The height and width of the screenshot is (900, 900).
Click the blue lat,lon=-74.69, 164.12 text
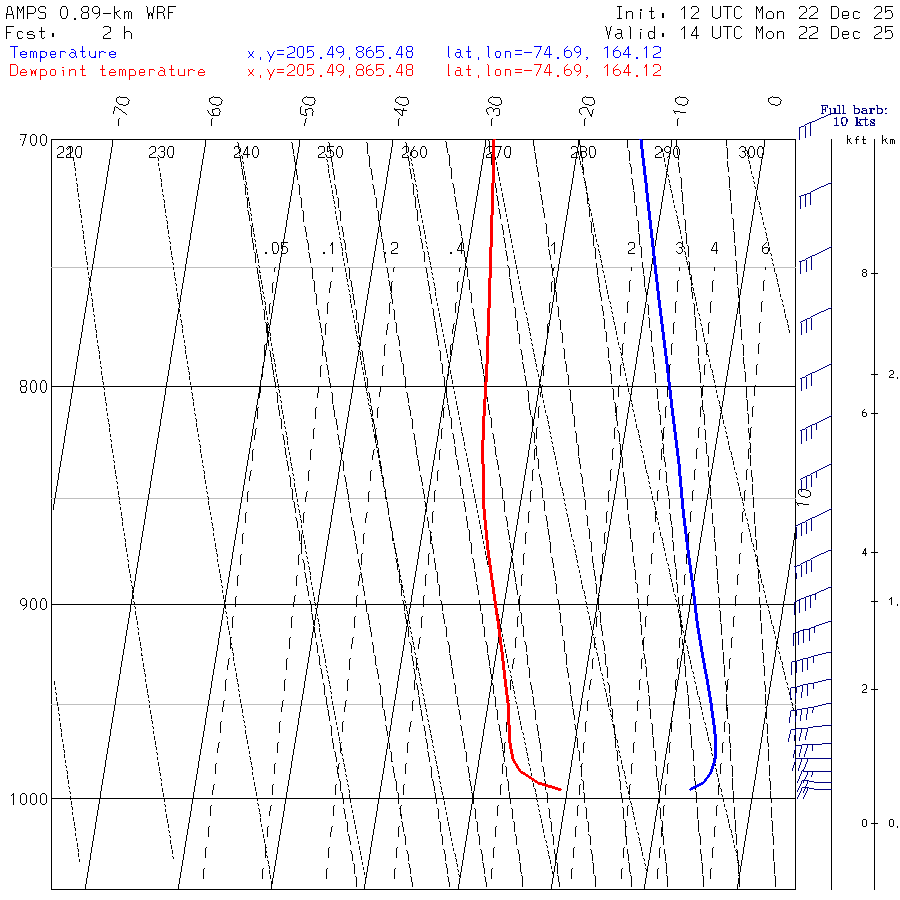[x=554, y=53]
